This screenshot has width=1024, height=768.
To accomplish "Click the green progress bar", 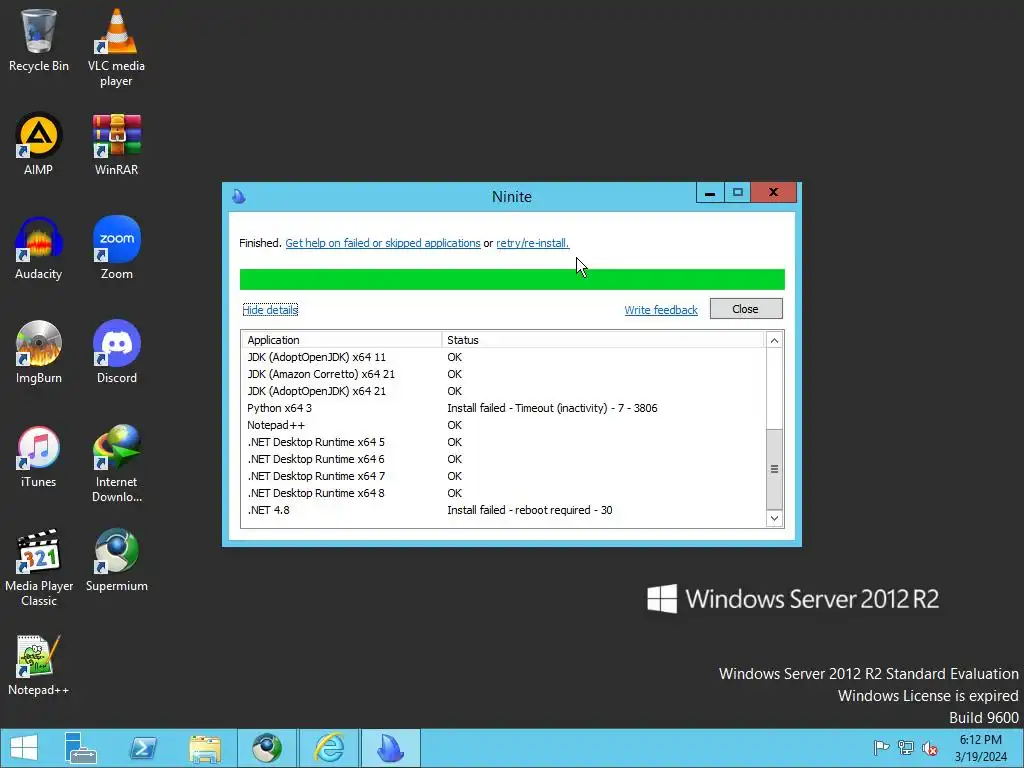I will (x=512, y=280).
